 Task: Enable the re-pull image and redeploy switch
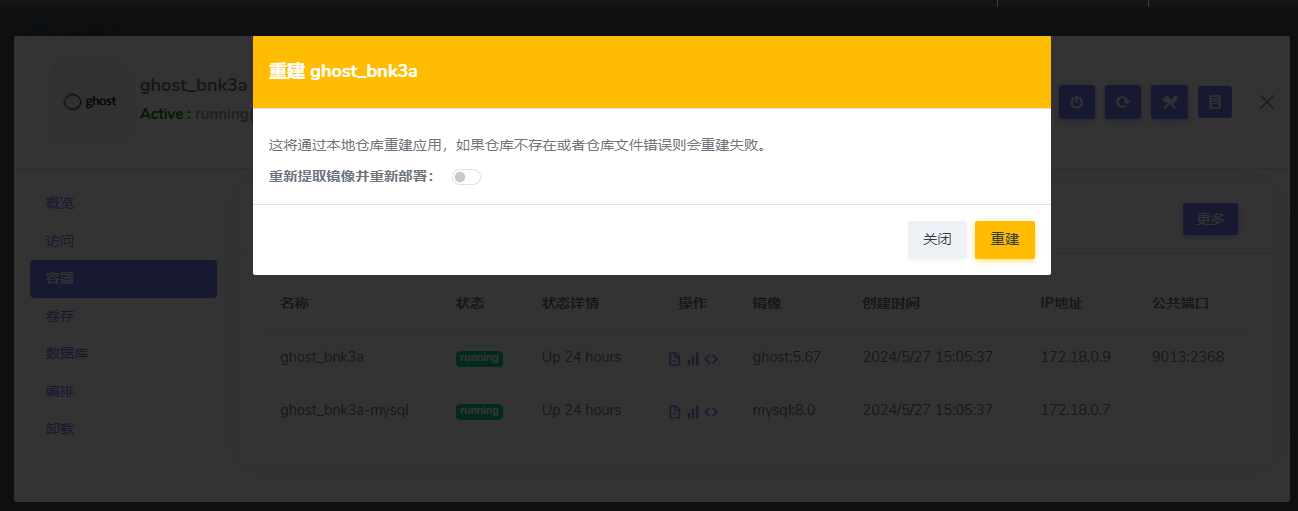(x=466, y=177)
